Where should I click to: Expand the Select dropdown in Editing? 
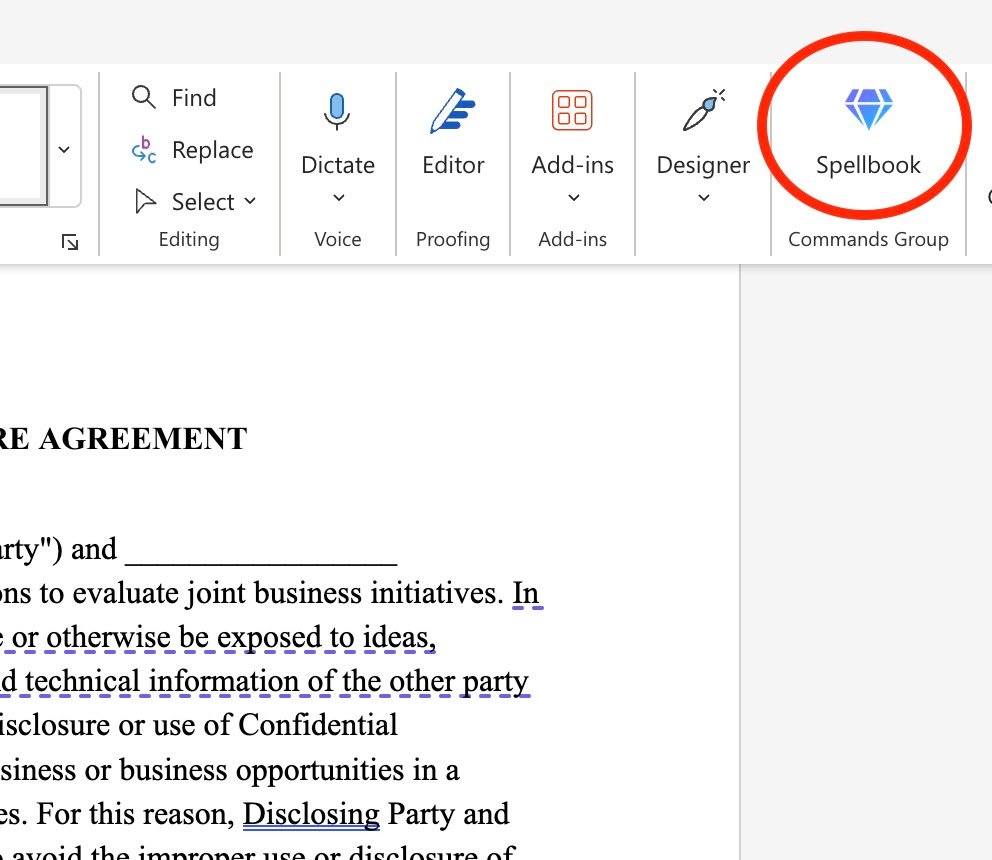[x=195, y=202]
